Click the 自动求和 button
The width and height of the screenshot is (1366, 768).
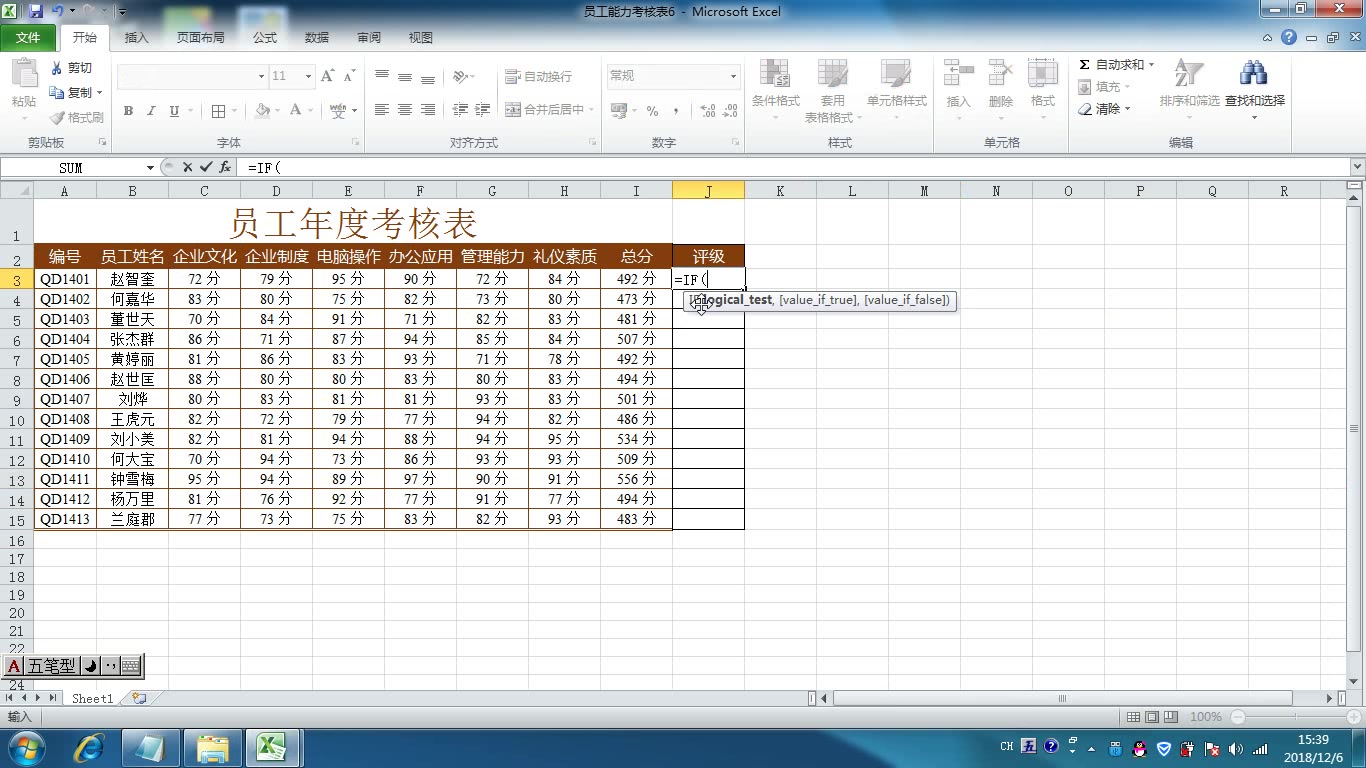1116,64
